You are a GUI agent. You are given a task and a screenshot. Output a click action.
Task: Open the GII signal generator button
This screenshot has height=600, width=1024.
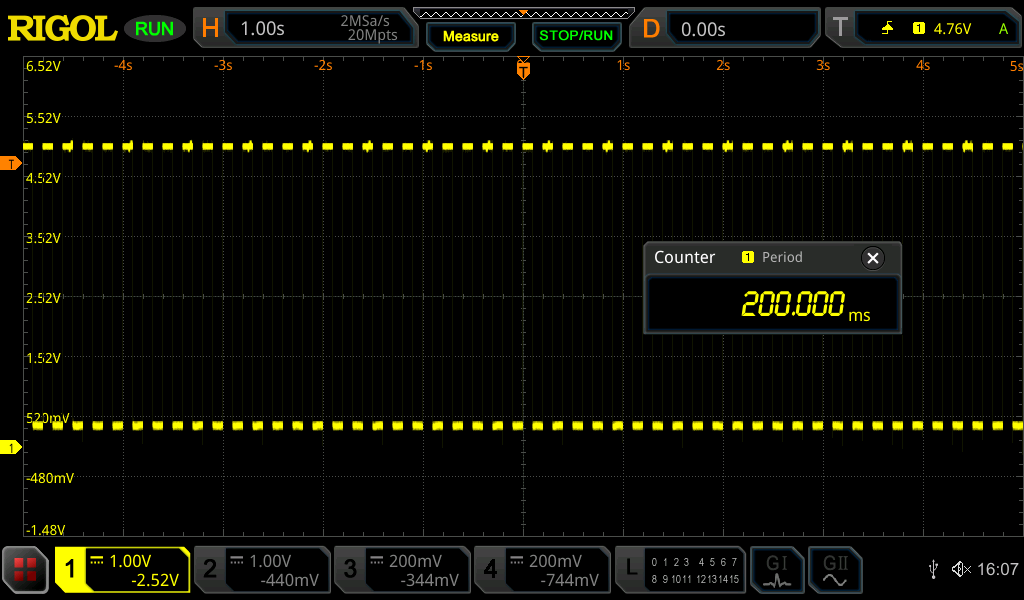coord(835,570)
